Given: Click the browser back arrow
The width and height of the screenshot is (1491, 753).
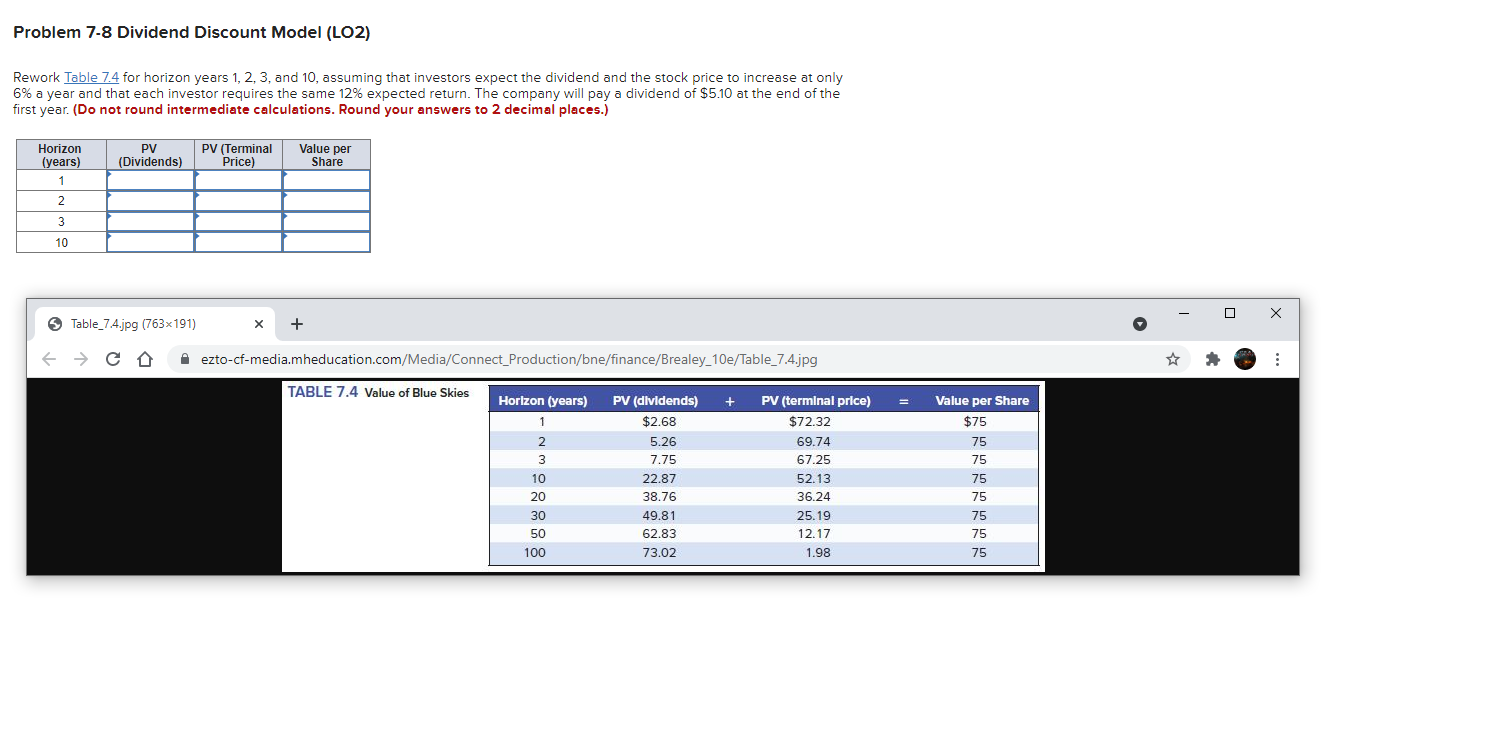Looking at the screenshot, I should pos(49,359).
